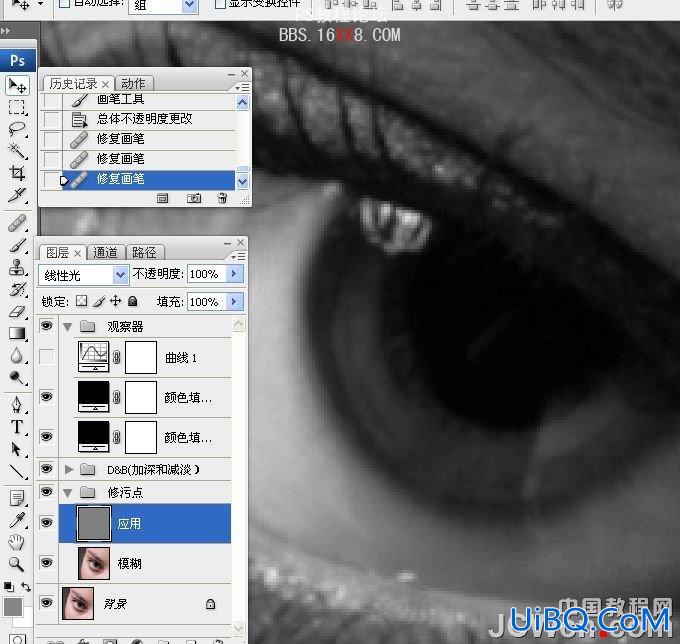Select the Rectangular Marquee tool

(x=17, y=107)
